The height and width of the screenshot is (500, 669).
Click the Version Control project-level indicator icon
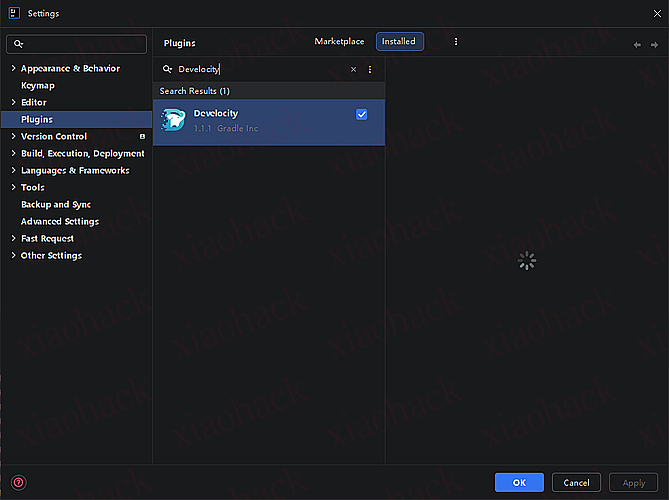click(x=142, y=137)
